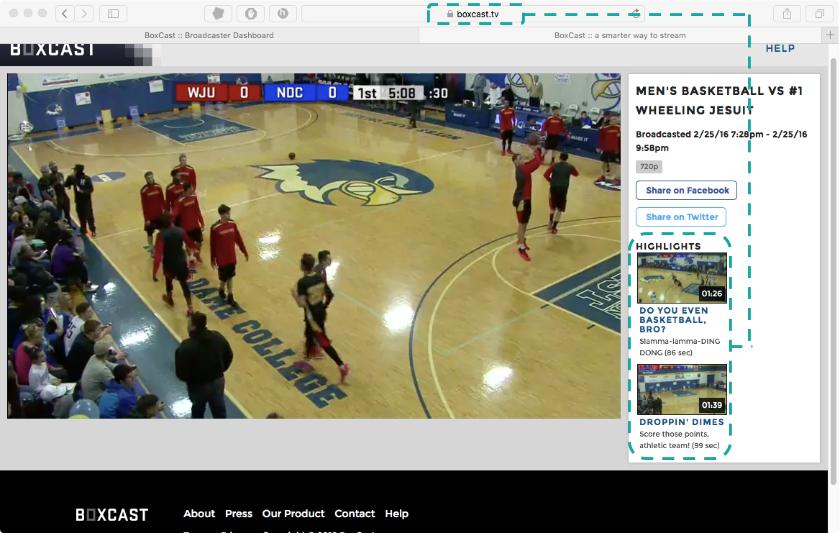Select the 'a smarter way to stream' tab

620,35
